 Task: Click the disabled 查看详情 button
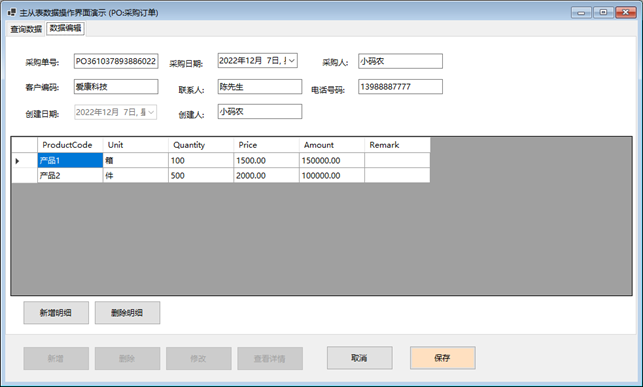[x=270, y=358]
